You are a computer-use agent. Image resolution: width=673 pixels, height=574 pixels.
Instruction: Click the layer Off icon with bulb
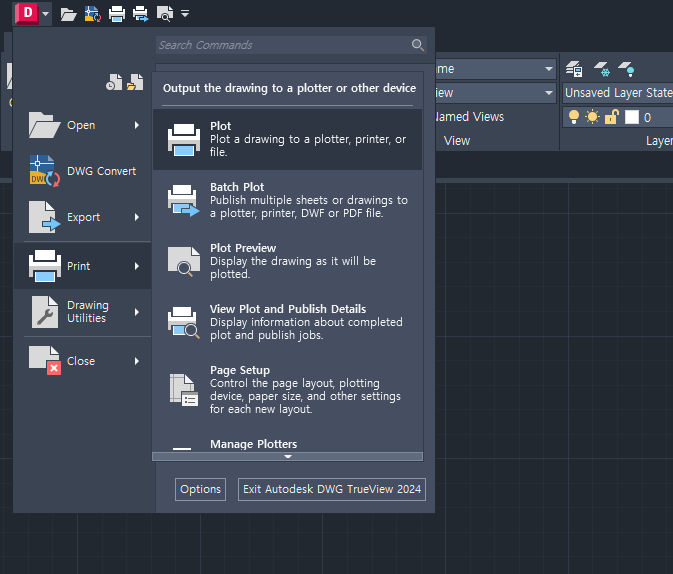point(626,69)
